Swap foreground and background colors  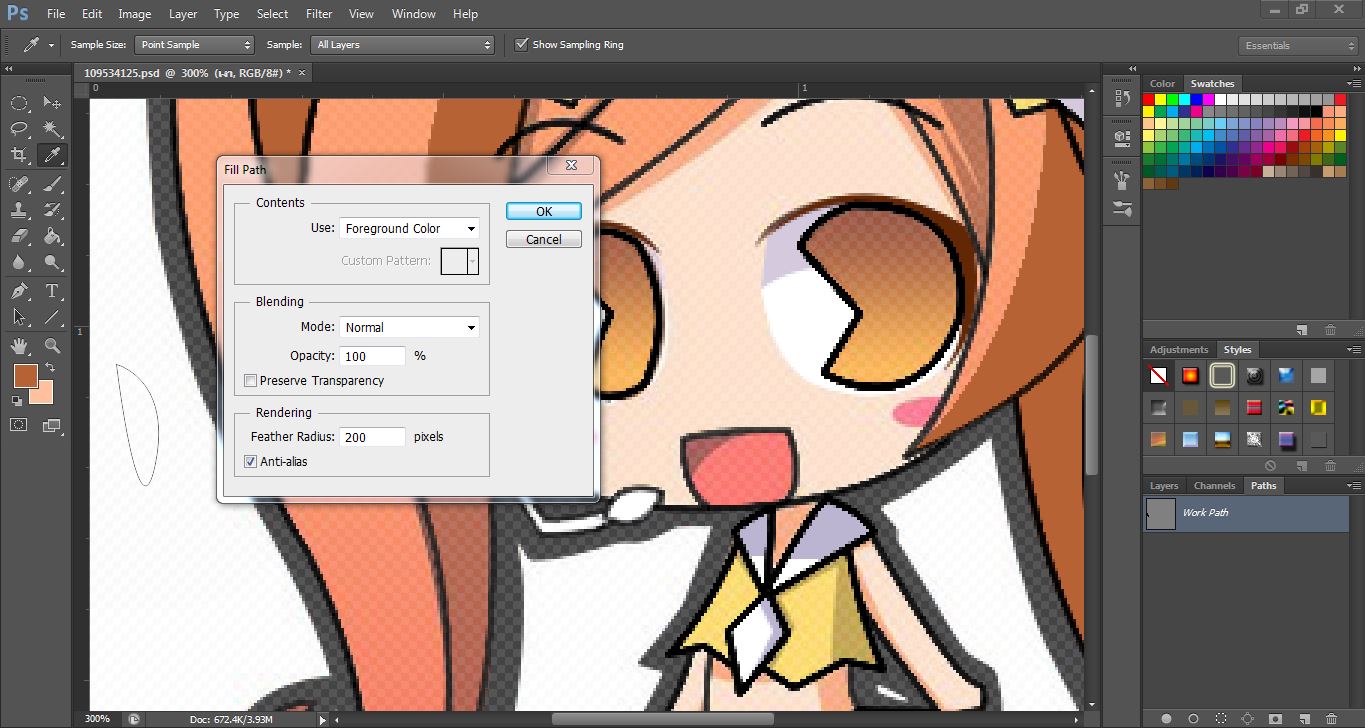50,369
